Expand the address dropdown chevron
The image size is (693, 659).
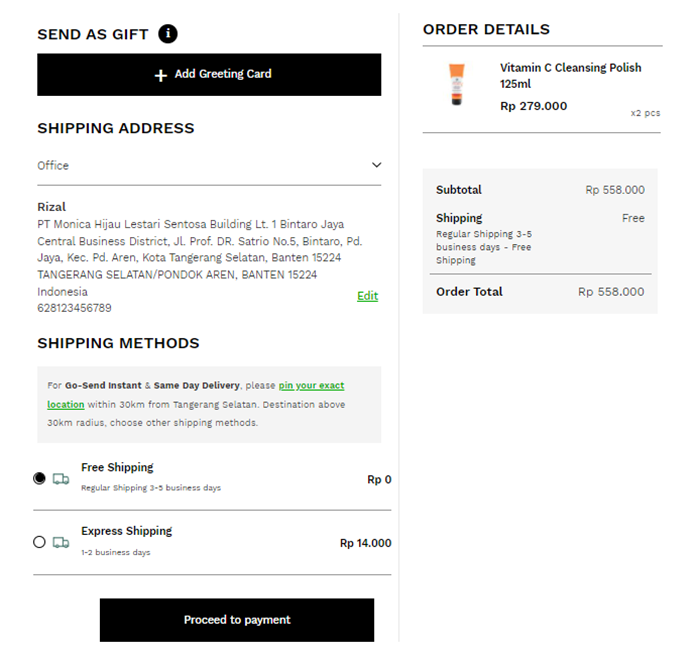pos(376,165)
